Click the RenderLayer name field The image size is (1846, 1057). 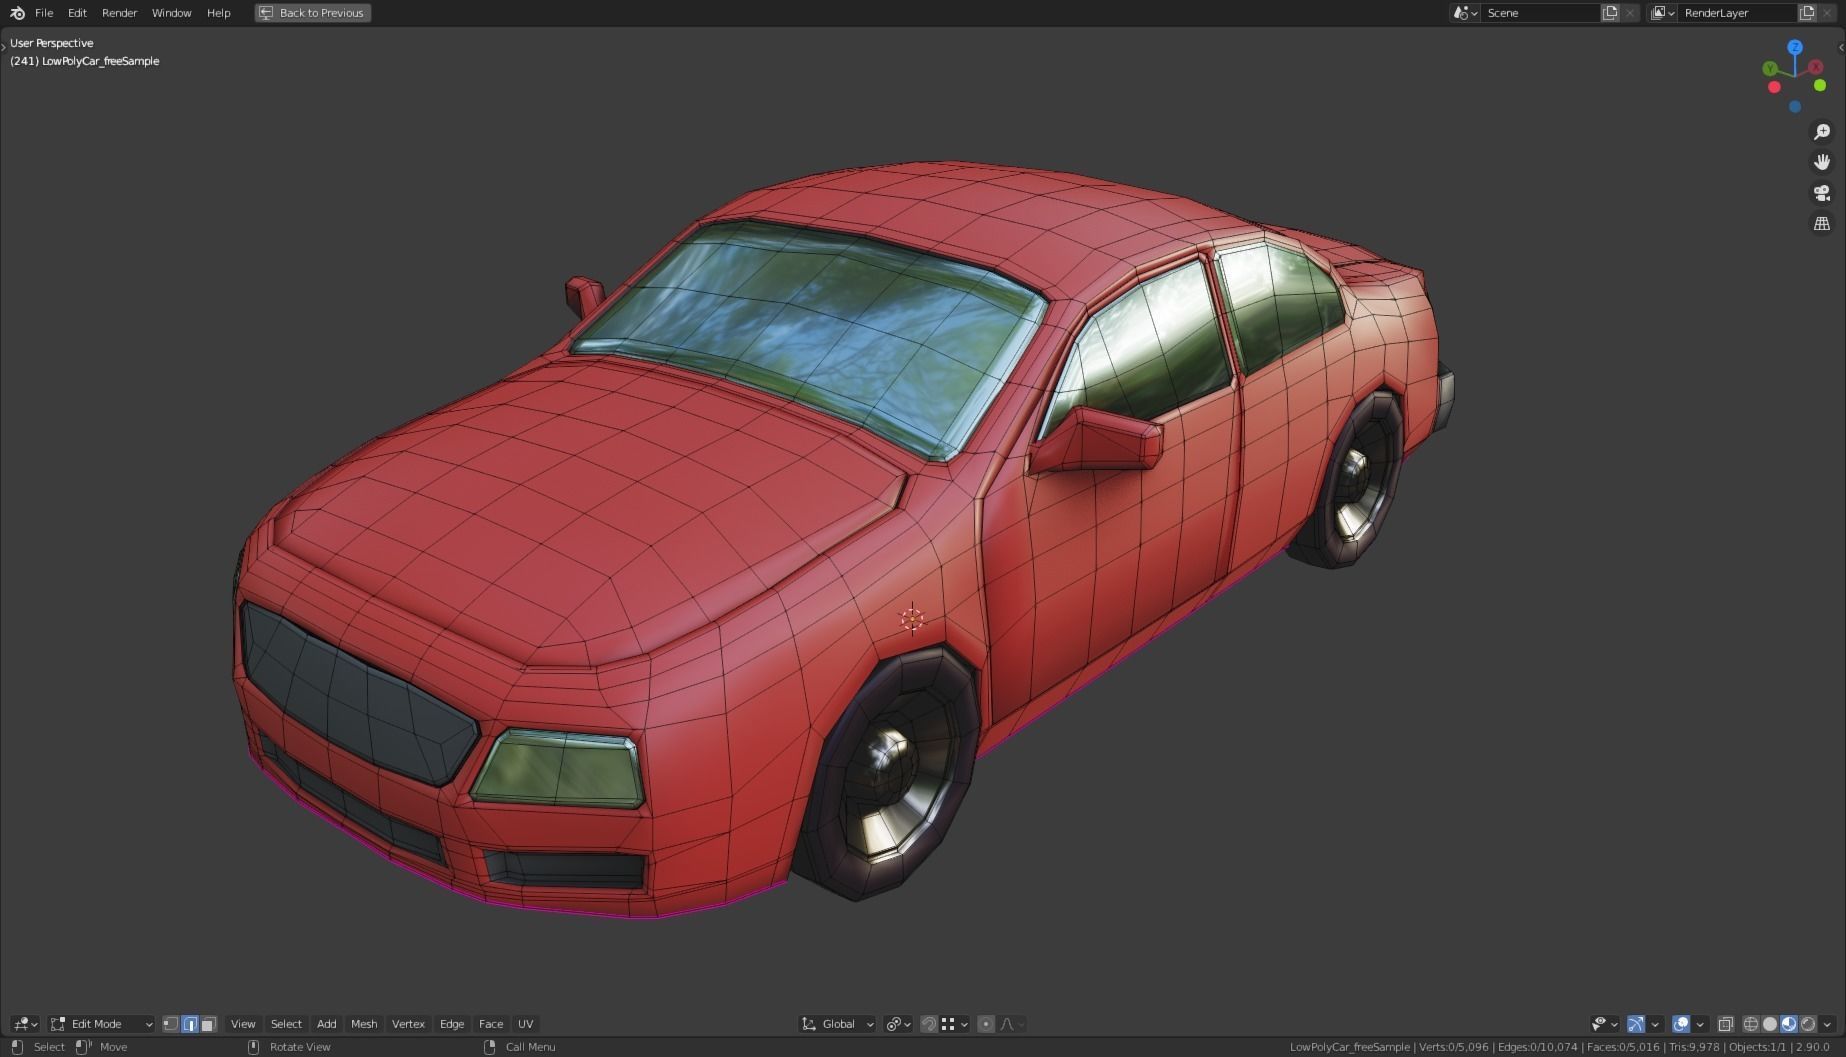pyautogui.click(x=1737, y=13)
